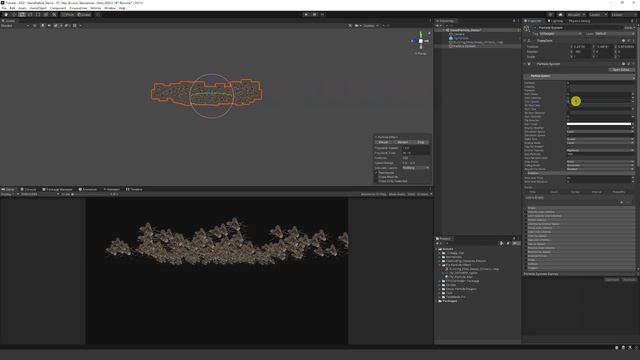Toggle the Resimulate checkbox
The width and height of the screenshot is (640, 360).
(x=376, y=173)
